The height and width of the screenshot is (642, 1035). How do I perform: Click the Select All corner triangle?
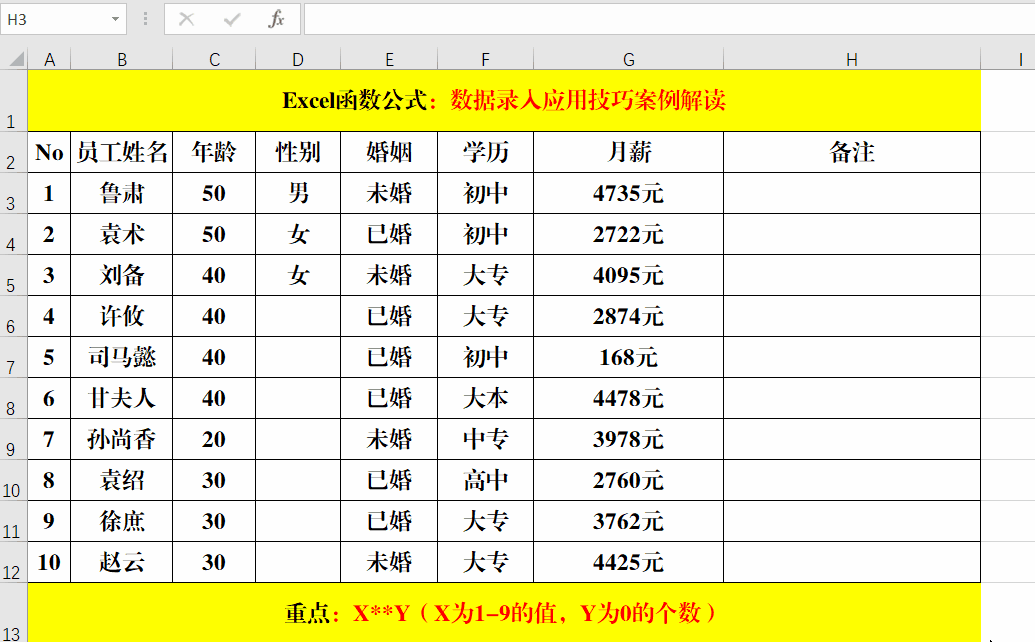click(17, 59)
